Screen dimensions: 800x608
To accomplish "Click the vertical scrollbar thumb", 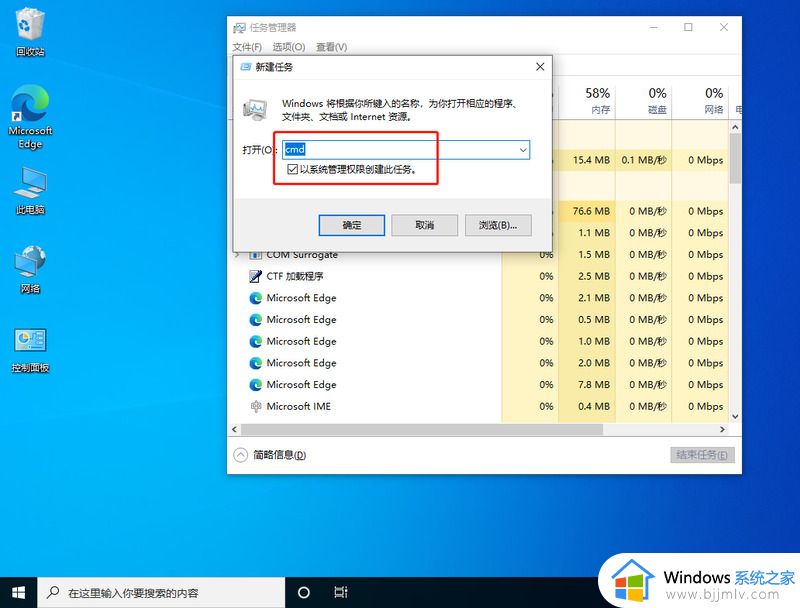I will tap(735, 158).
